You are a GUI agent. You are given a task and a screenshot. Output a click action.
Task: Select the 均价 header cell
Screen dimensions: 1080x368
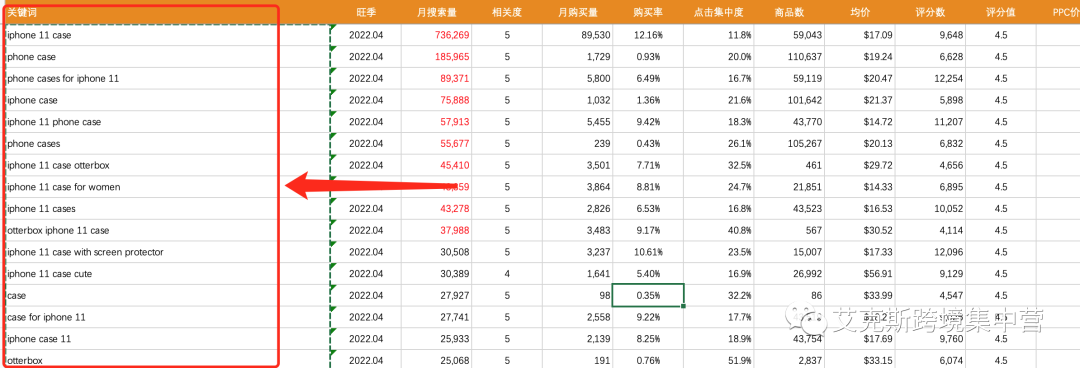(860, 12)
